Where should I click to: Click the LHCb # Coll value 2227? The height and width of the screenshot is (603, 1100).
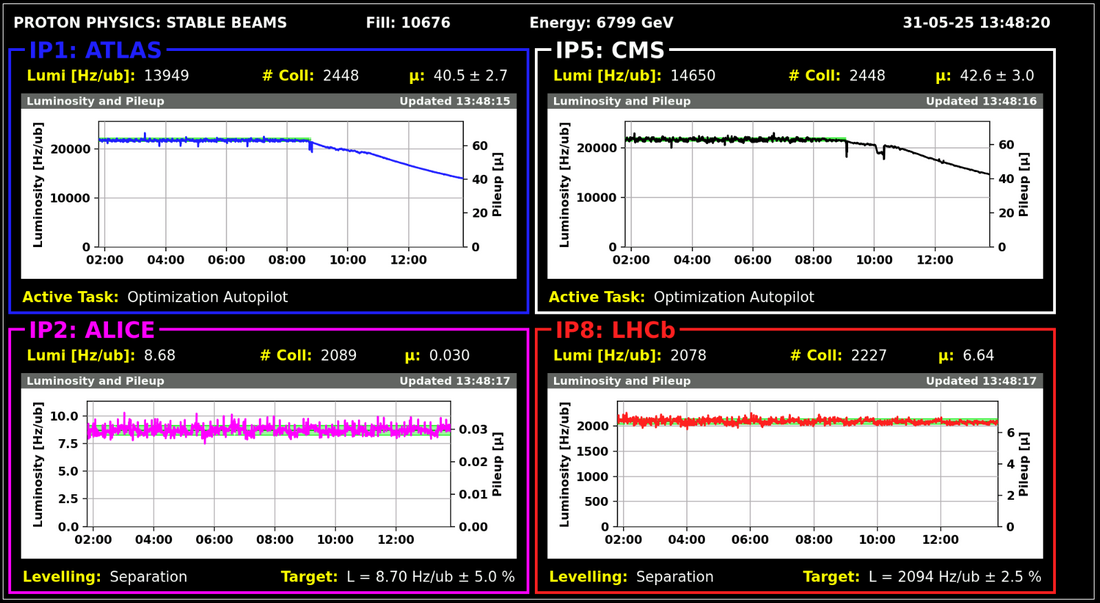click(868, 355)
